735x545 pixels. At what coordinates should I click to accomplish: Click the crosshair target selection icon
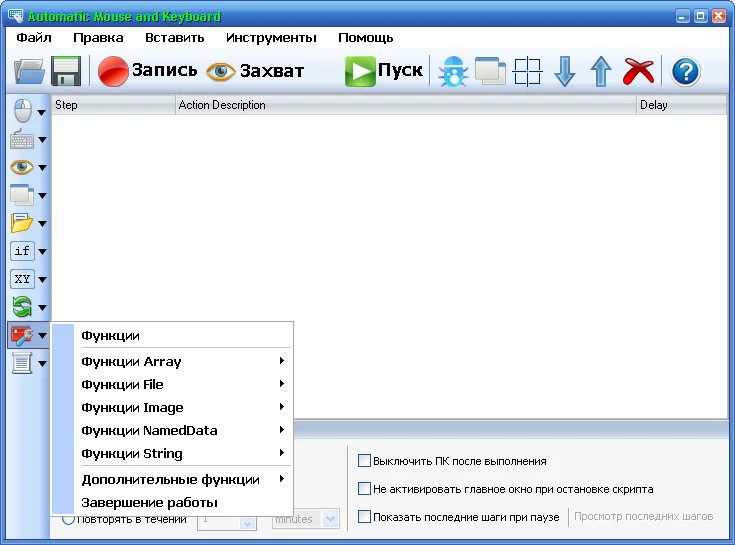[527, 71]
